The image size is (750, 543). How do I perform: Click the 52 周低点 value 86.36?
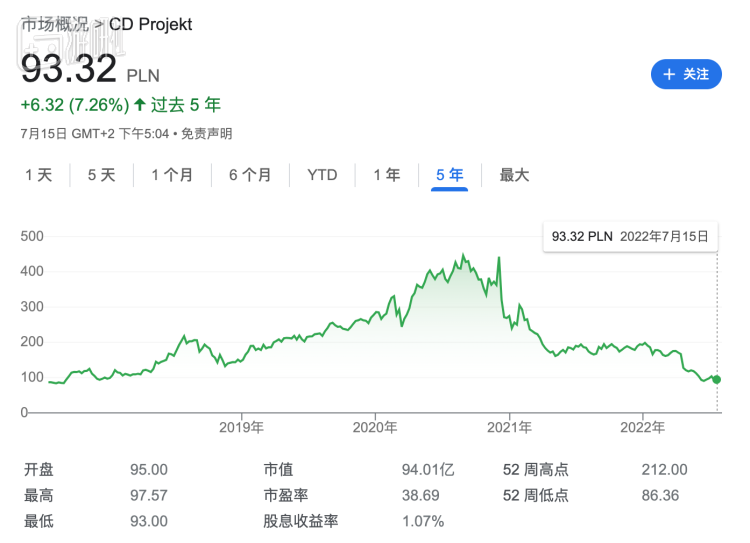pos(660,496)
